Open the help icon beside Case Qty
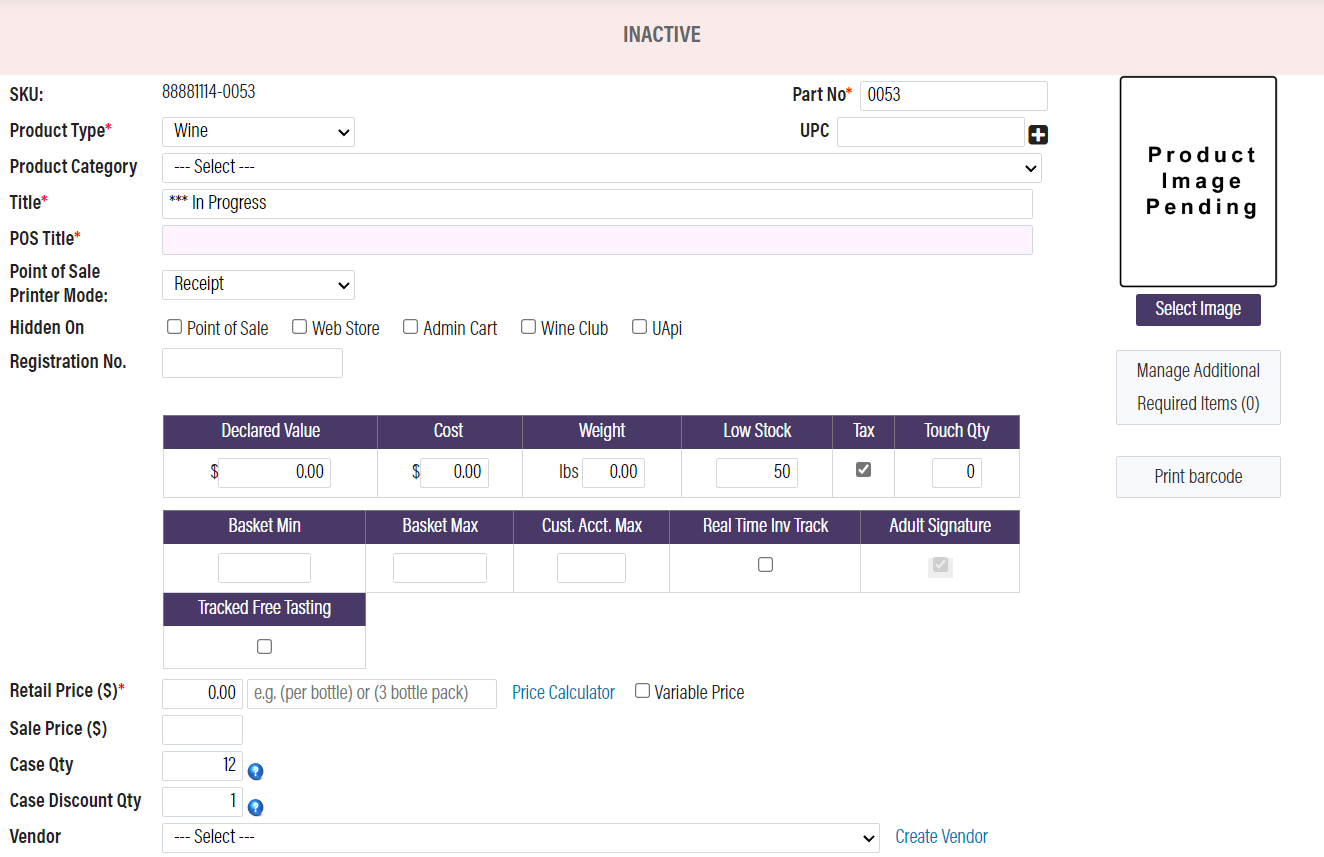Screen dimensions: 1324x857 click(255, 771)
